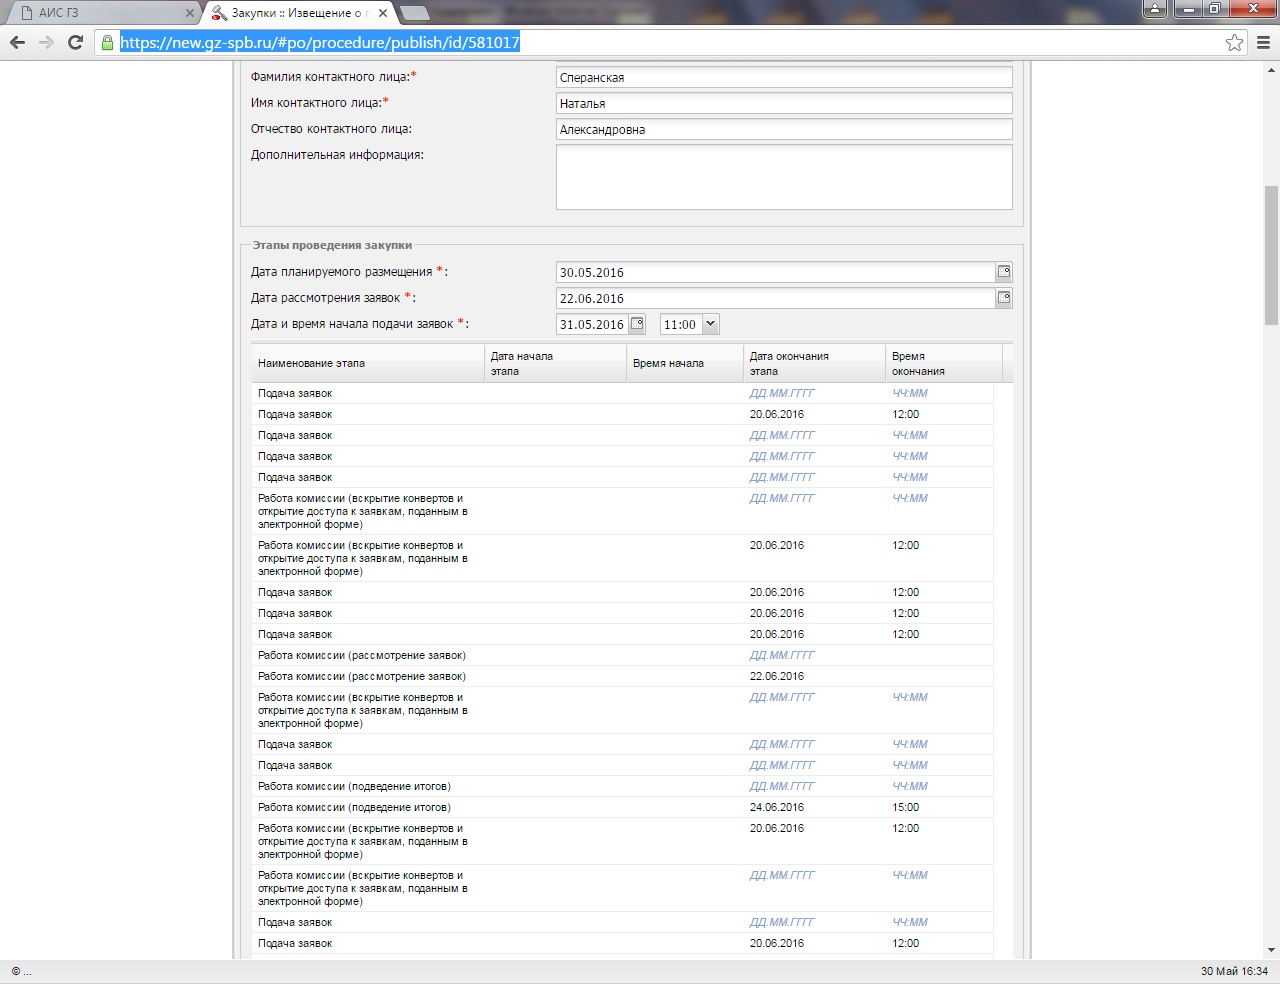Click the green padlock security icon

(x=107, y=42)
